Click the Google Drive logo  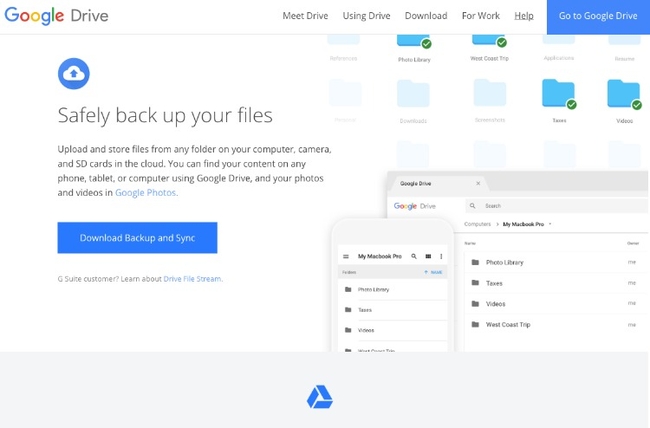(56, 16)
